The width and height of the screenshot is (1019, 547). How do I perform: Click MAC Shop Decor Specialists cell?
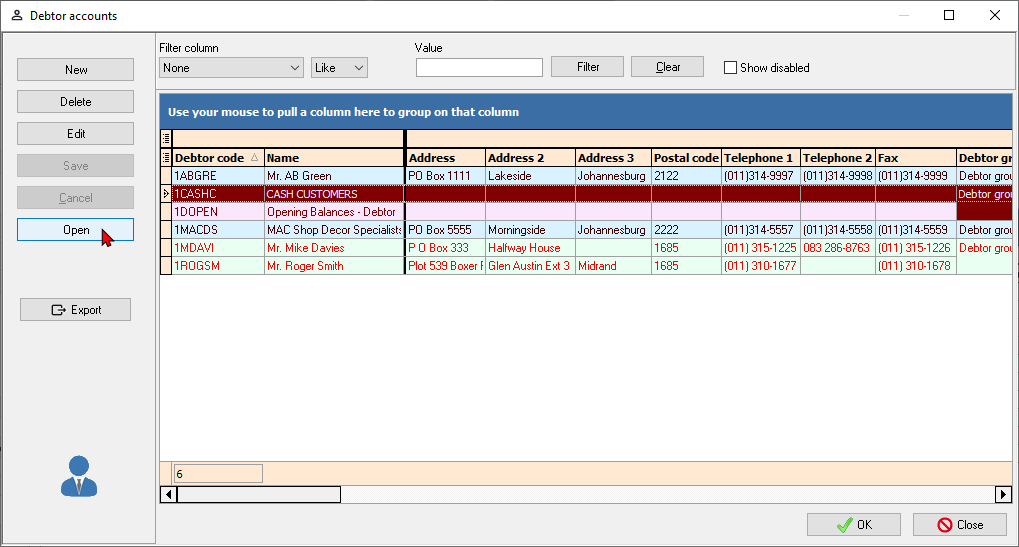tap(334, 230)
